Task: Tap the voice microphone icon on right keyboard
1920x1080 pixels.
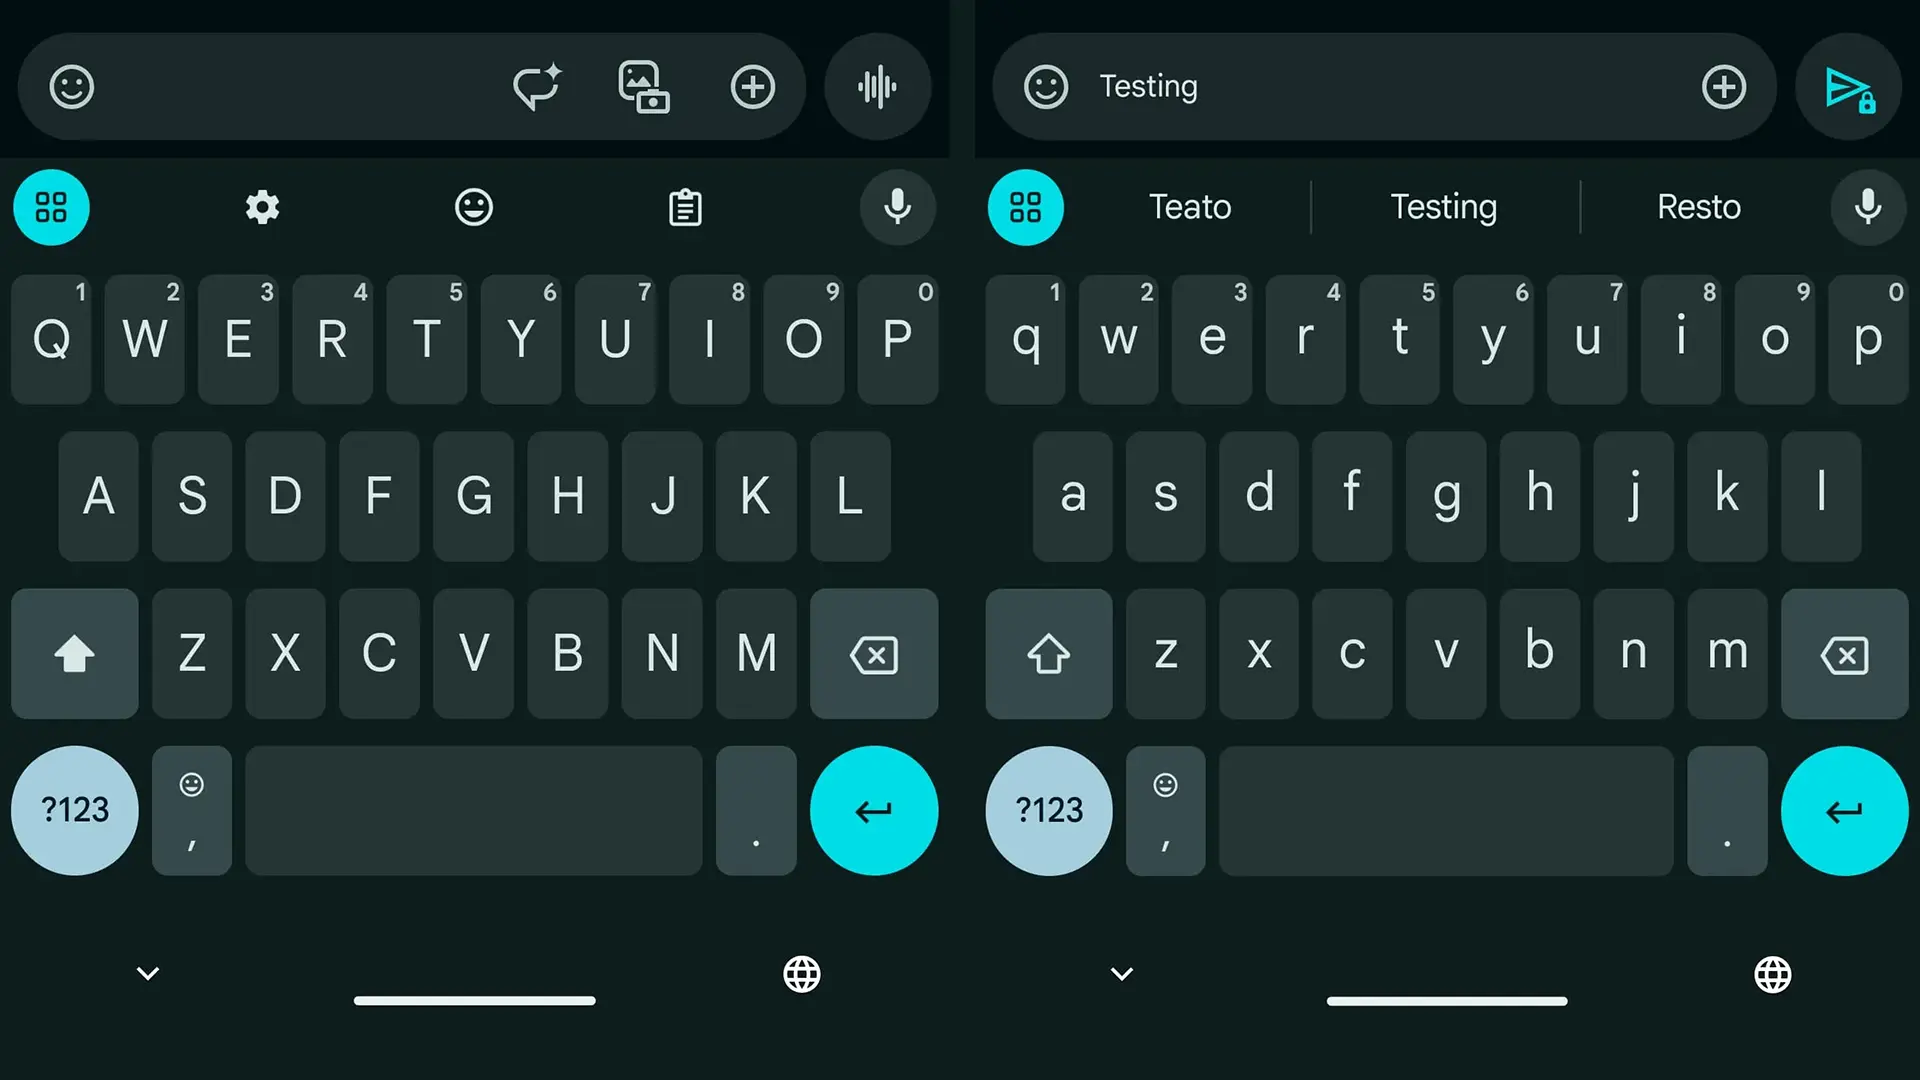Action: click(1870, 207)
